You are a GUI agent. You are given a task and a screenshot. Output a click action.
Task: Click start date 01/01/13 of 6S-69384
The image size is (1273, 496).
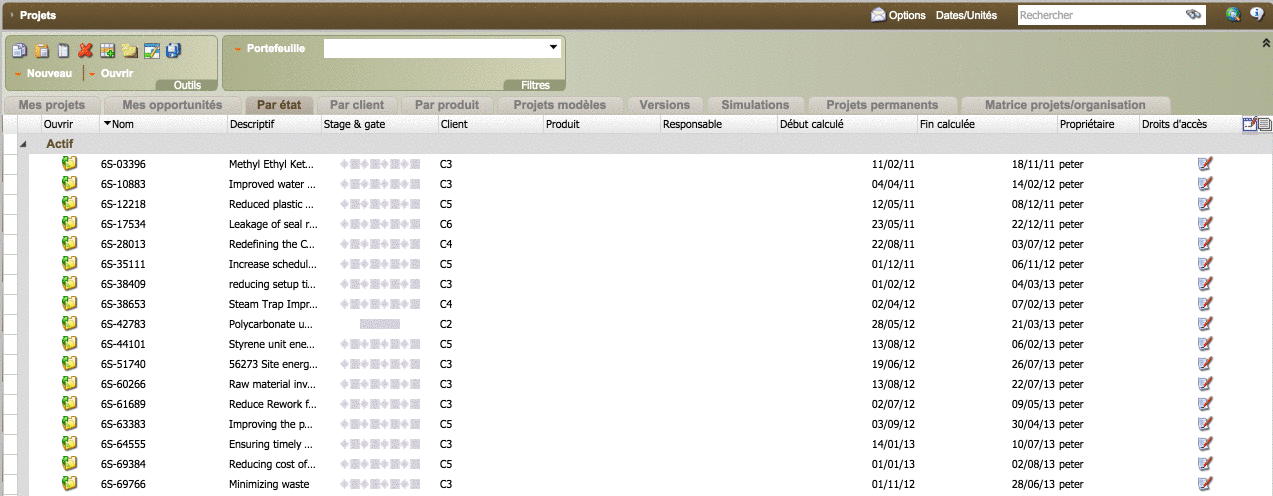point(894,464)
